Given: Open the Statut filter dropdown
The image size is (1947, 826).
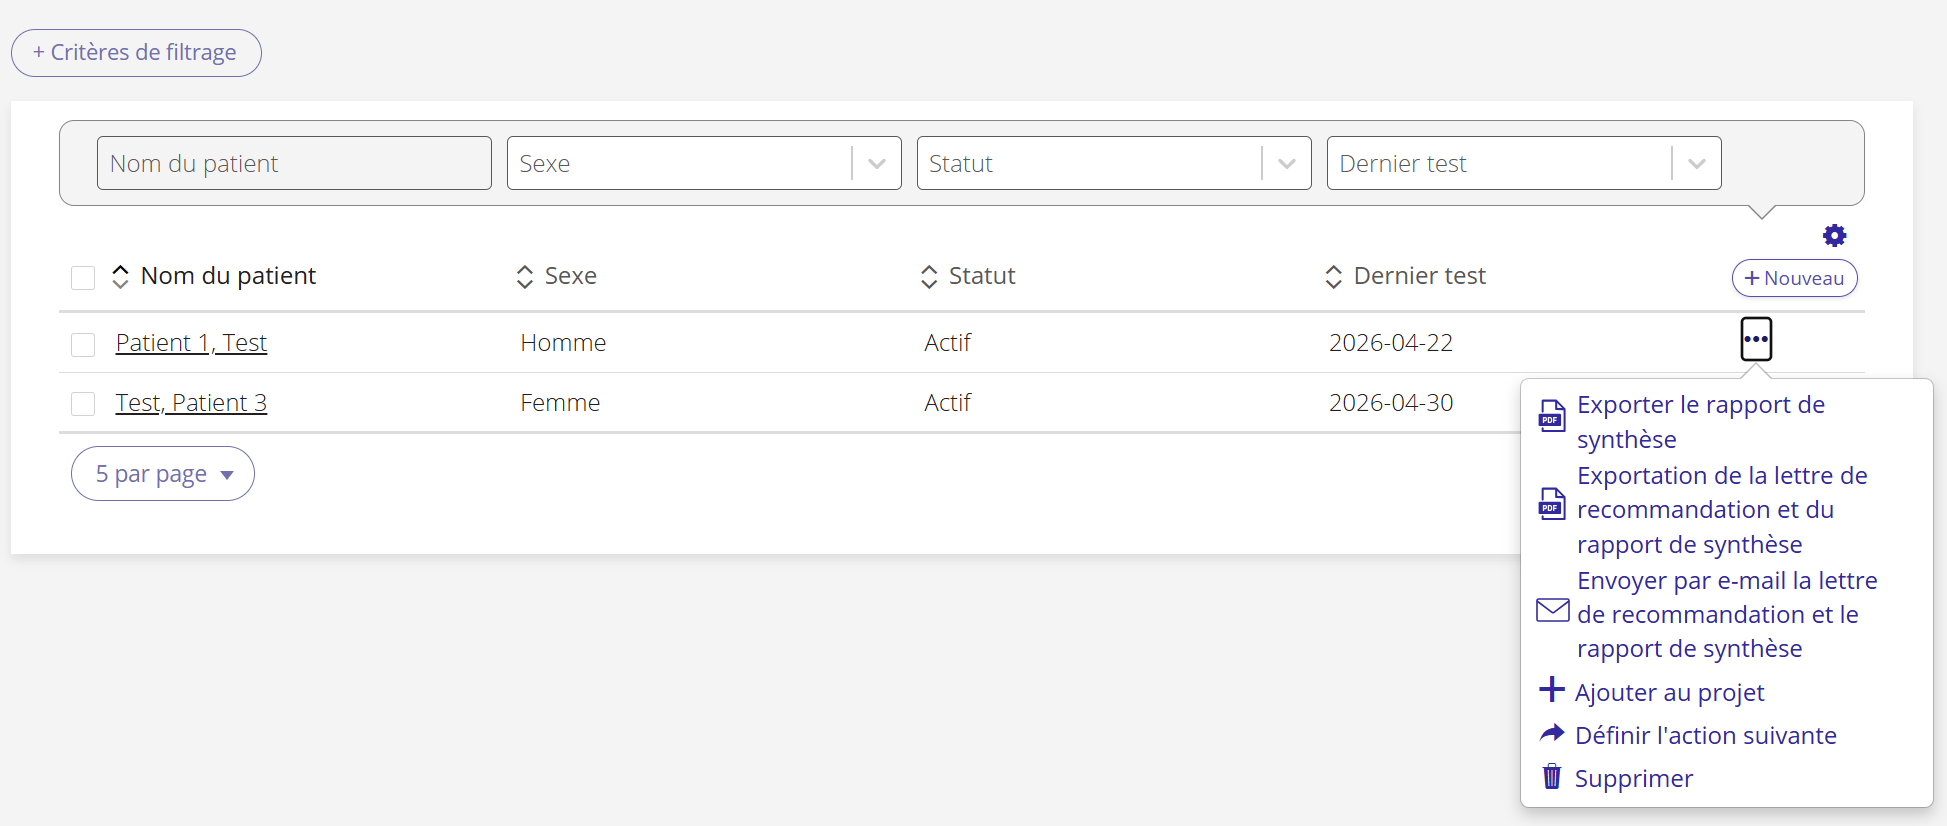Looking at the screenshot, I should coord(1114,163).
